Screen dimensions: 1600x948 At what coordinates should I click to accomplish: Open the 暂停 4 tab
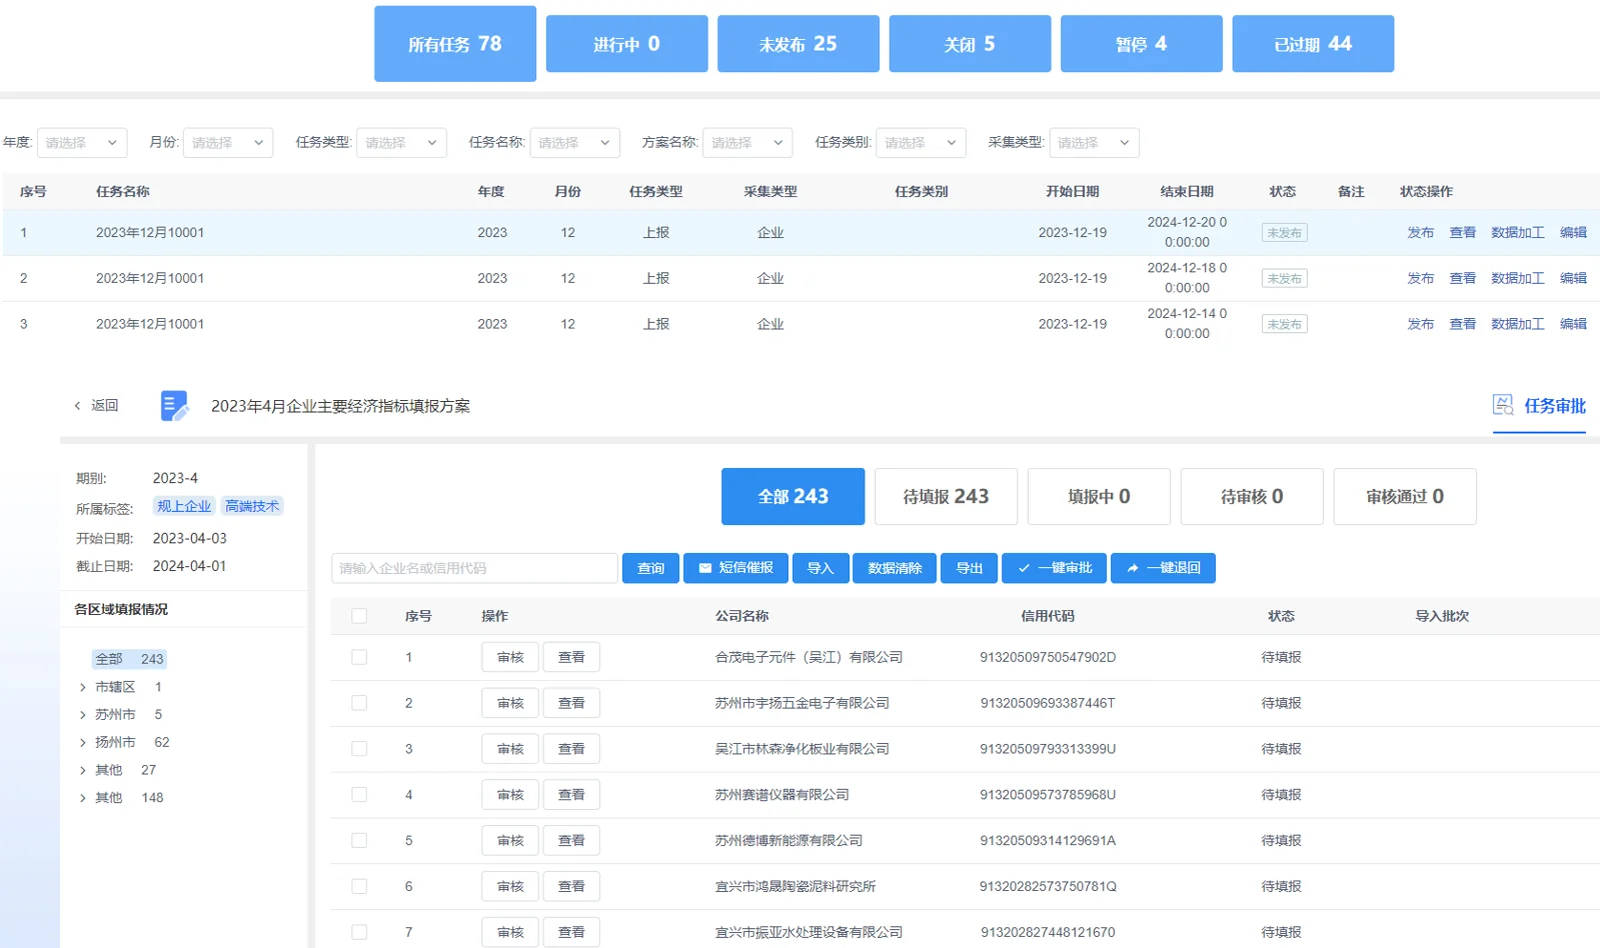1141,44
